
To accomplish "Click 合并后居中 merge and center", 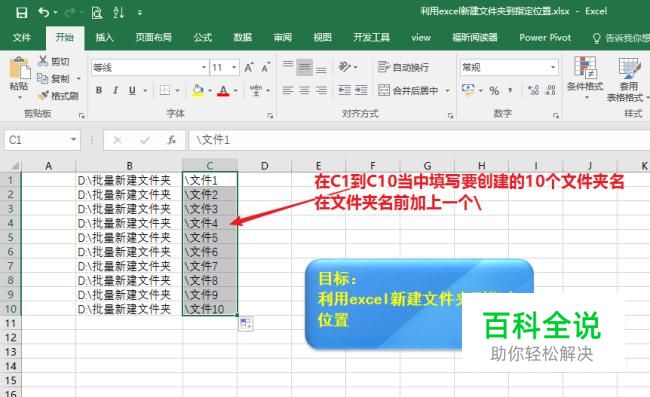I will tap(408, 90).
